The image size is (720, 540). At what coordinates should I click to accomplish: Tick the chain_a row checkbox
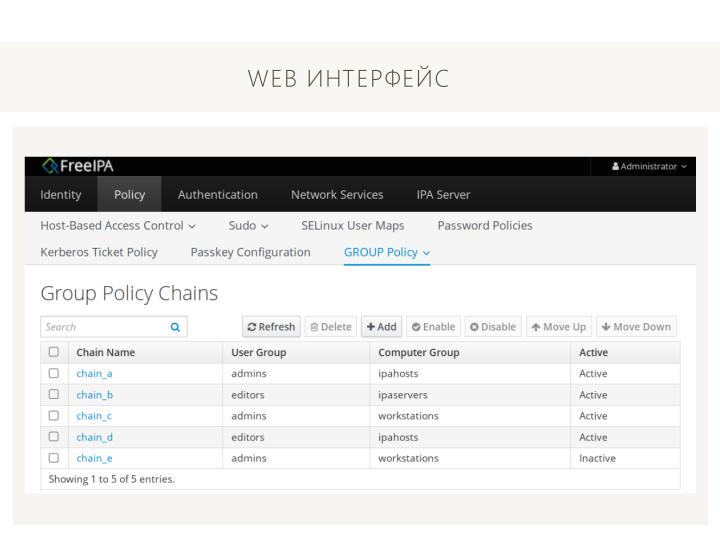pos(54,374)
